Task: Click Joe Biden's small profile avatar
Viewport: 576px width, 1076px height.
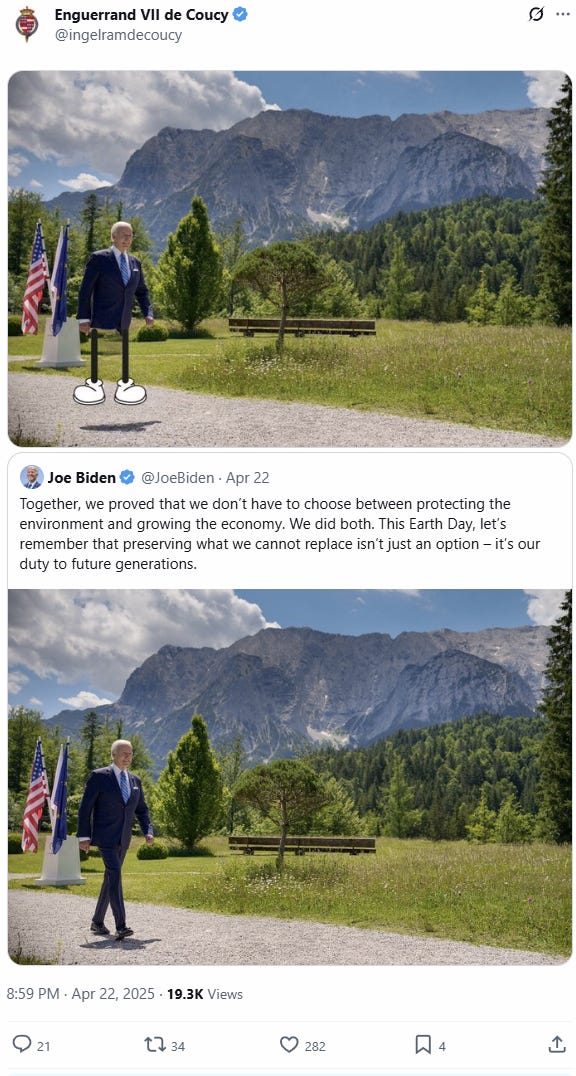Action: [x=32, y=477]
